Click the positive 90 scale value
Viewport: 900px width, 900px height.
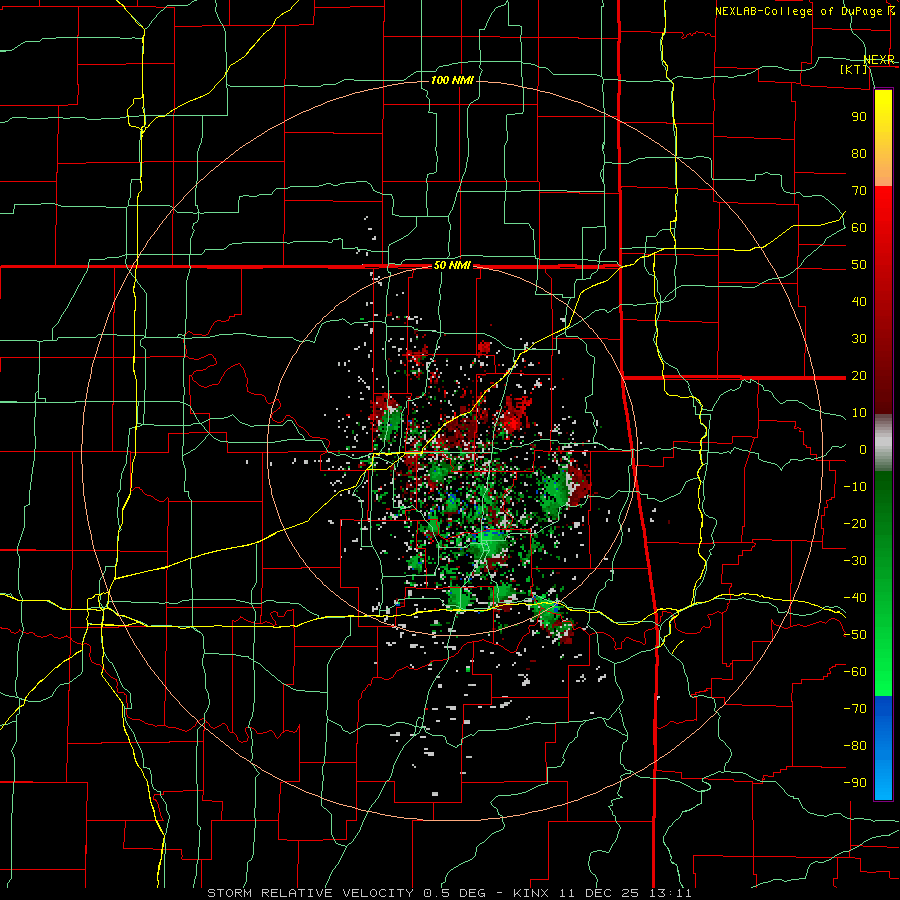[x=859, y=117]
